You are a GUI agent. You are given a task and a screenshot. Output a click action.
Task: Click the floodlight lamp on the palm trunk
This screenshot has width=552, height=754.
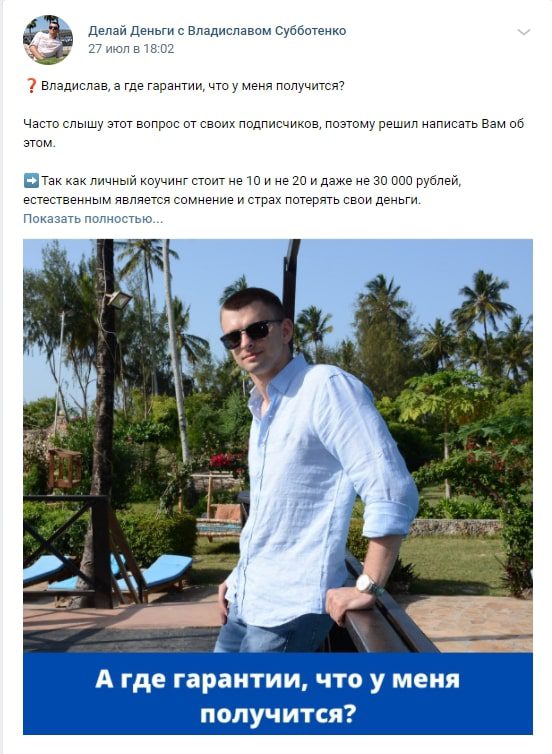pyautogui.click(x=118, y=299)
